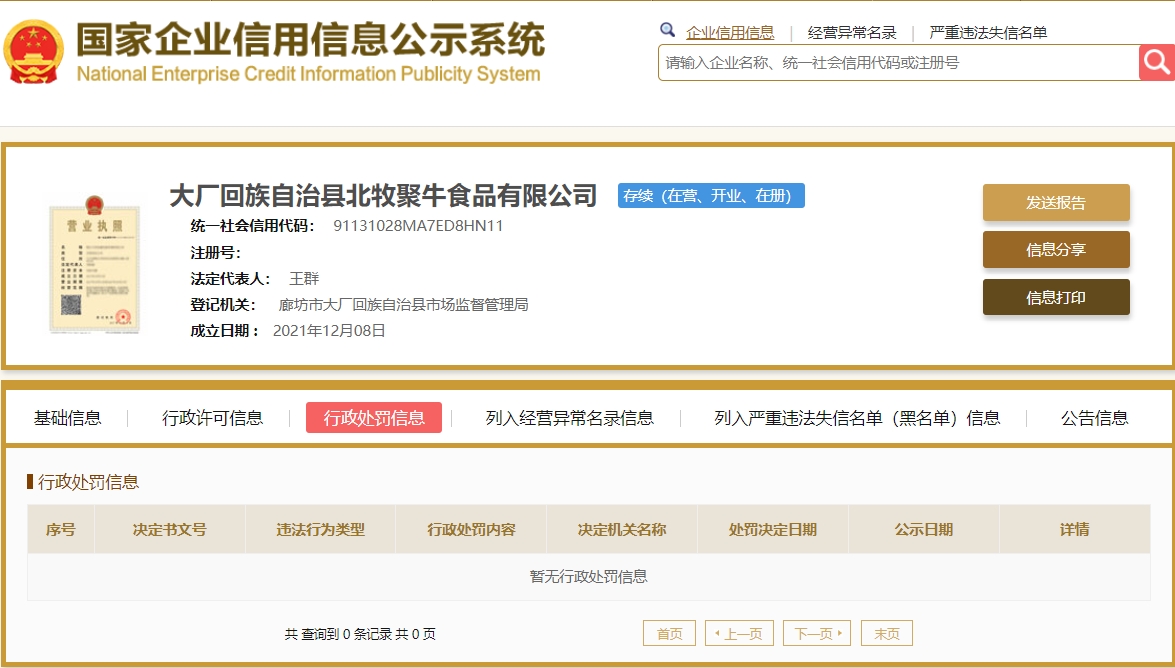
Task: Go to 首页 first page
Action: click(x=669, y=634)
